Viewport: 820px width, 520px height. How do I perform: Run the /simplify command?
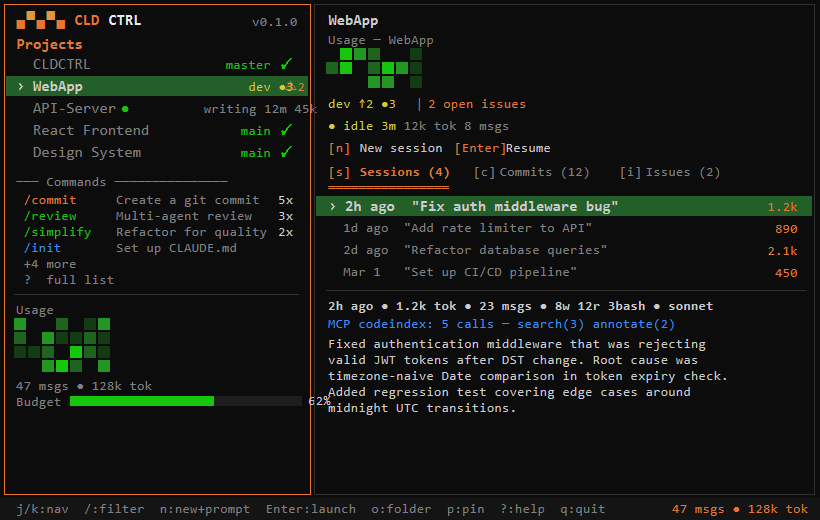58,232
